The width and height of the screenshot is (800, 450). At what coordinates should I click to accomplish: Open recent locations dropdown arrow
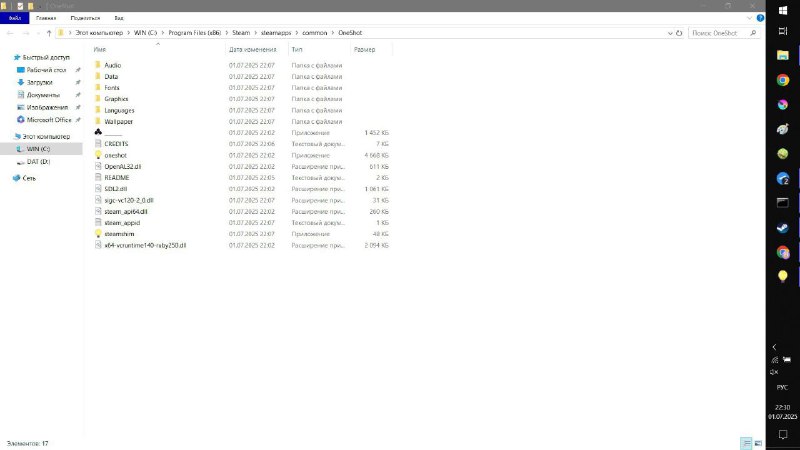coord(38,33)
